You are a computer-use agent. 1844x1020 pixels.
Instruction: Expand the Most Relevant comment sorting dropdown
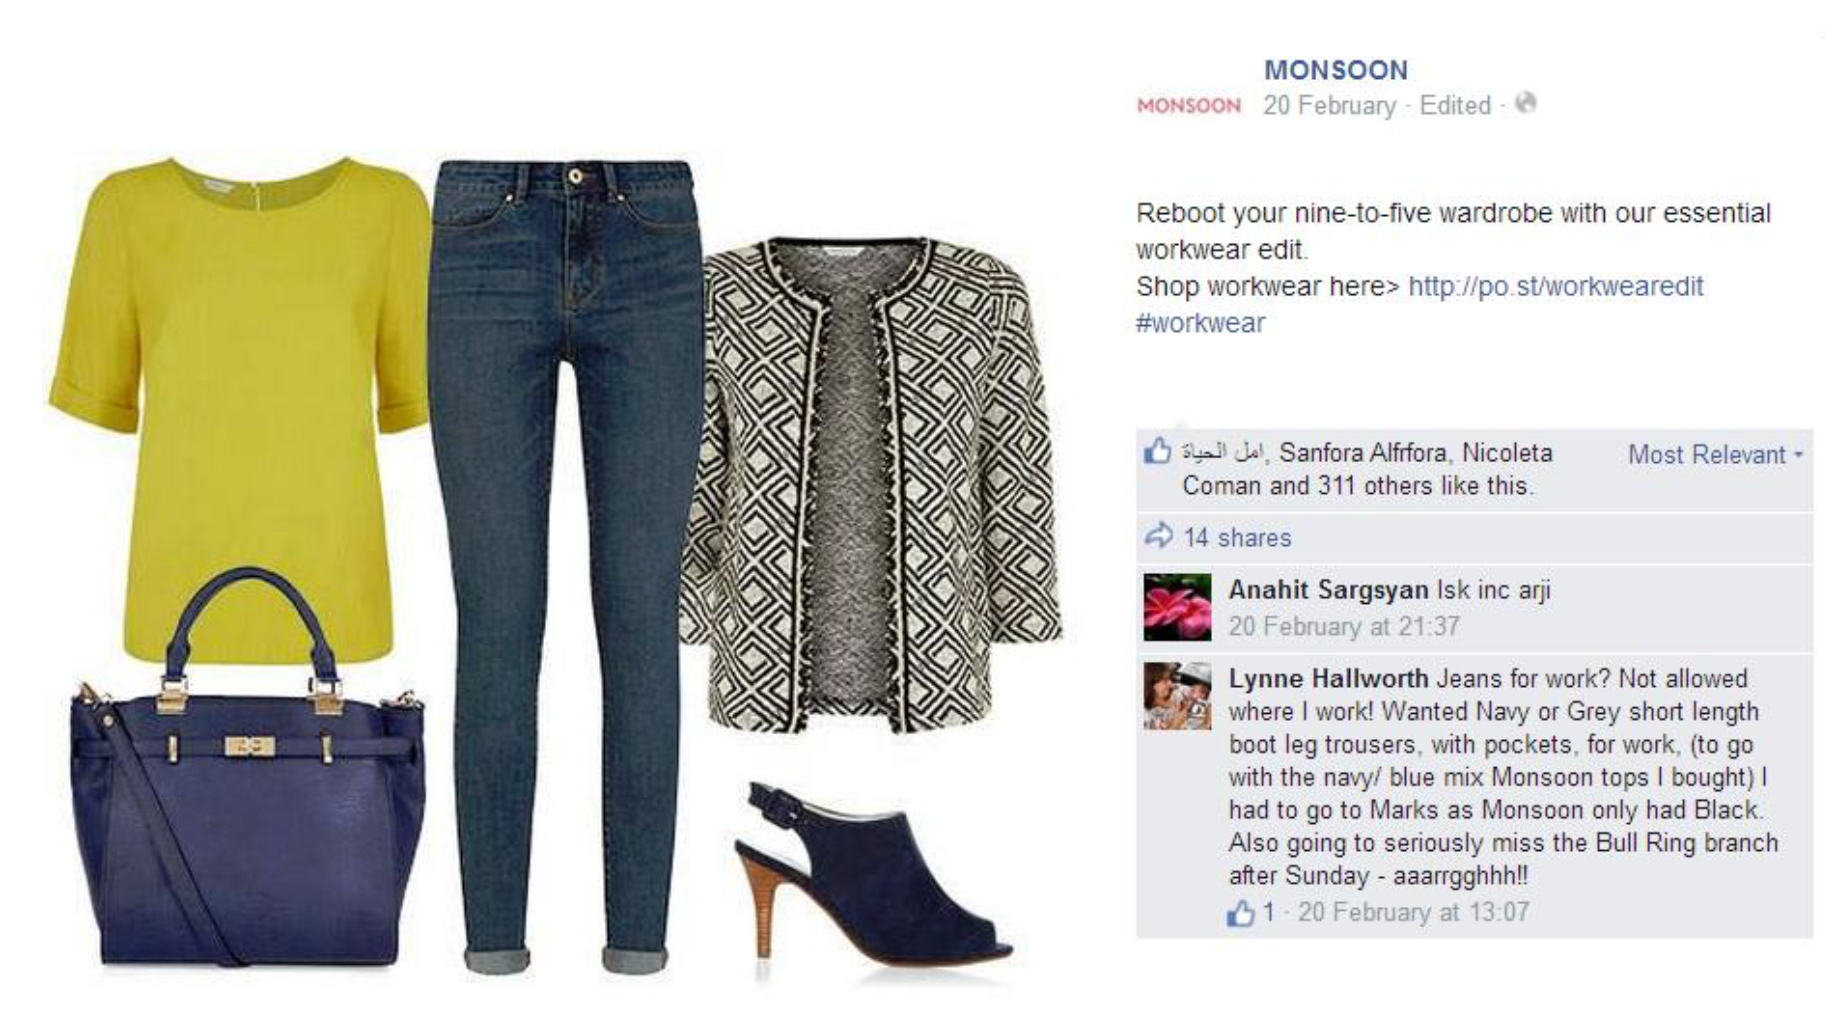coord(1715,455)
